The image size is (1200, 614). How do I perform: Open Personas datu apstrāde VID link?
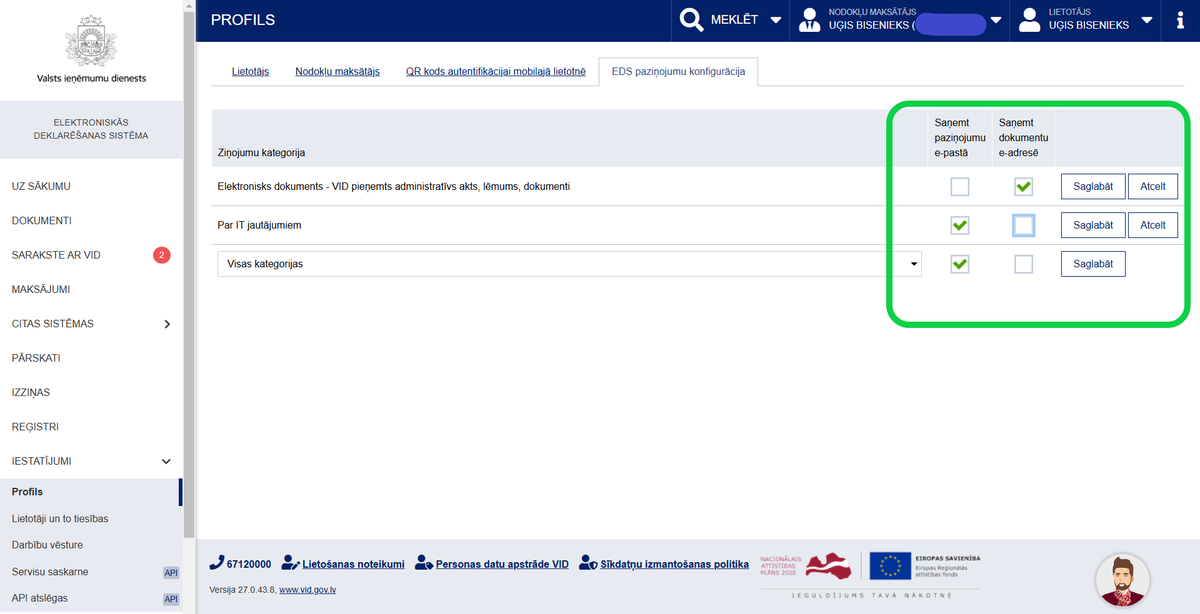point(502,564)
